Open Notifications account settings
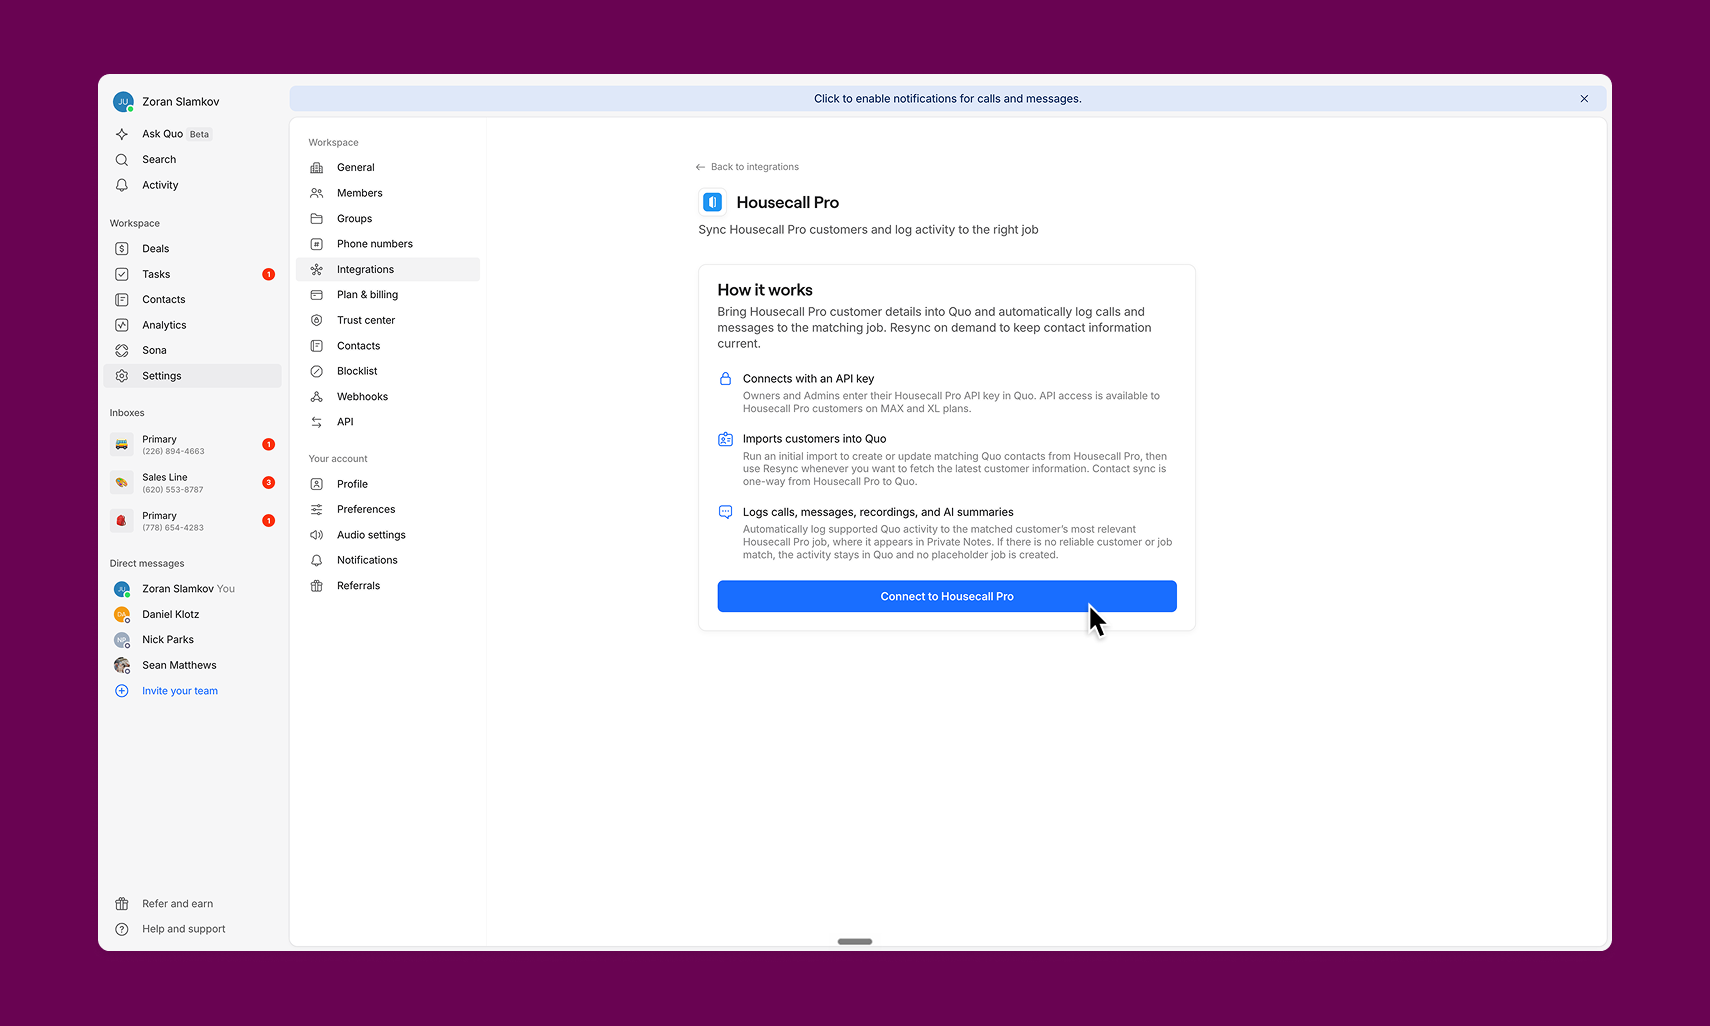This screenshot has height=1026, width=1710. tap(388, 561)
